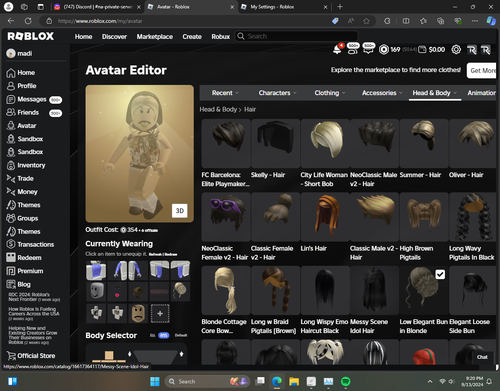Click the browser favorites star icon
500x391 pixels.
[x=366, y=21]
